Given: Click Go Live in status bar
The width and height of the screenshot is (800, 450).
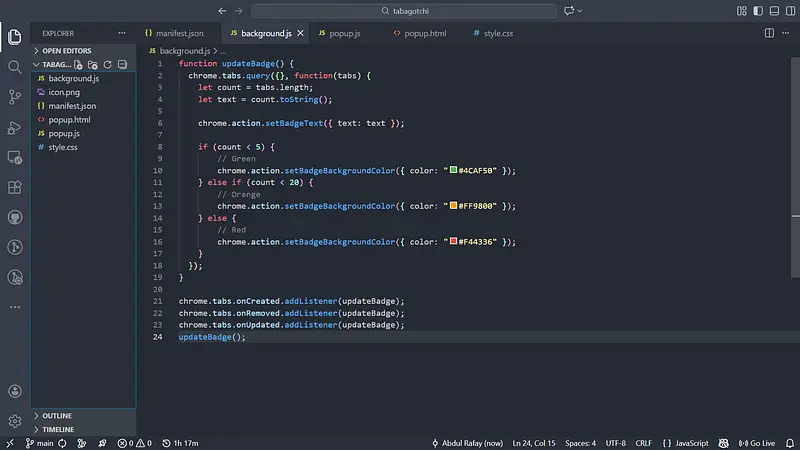Looking at the screenshot, I should (x=757, y=442).
